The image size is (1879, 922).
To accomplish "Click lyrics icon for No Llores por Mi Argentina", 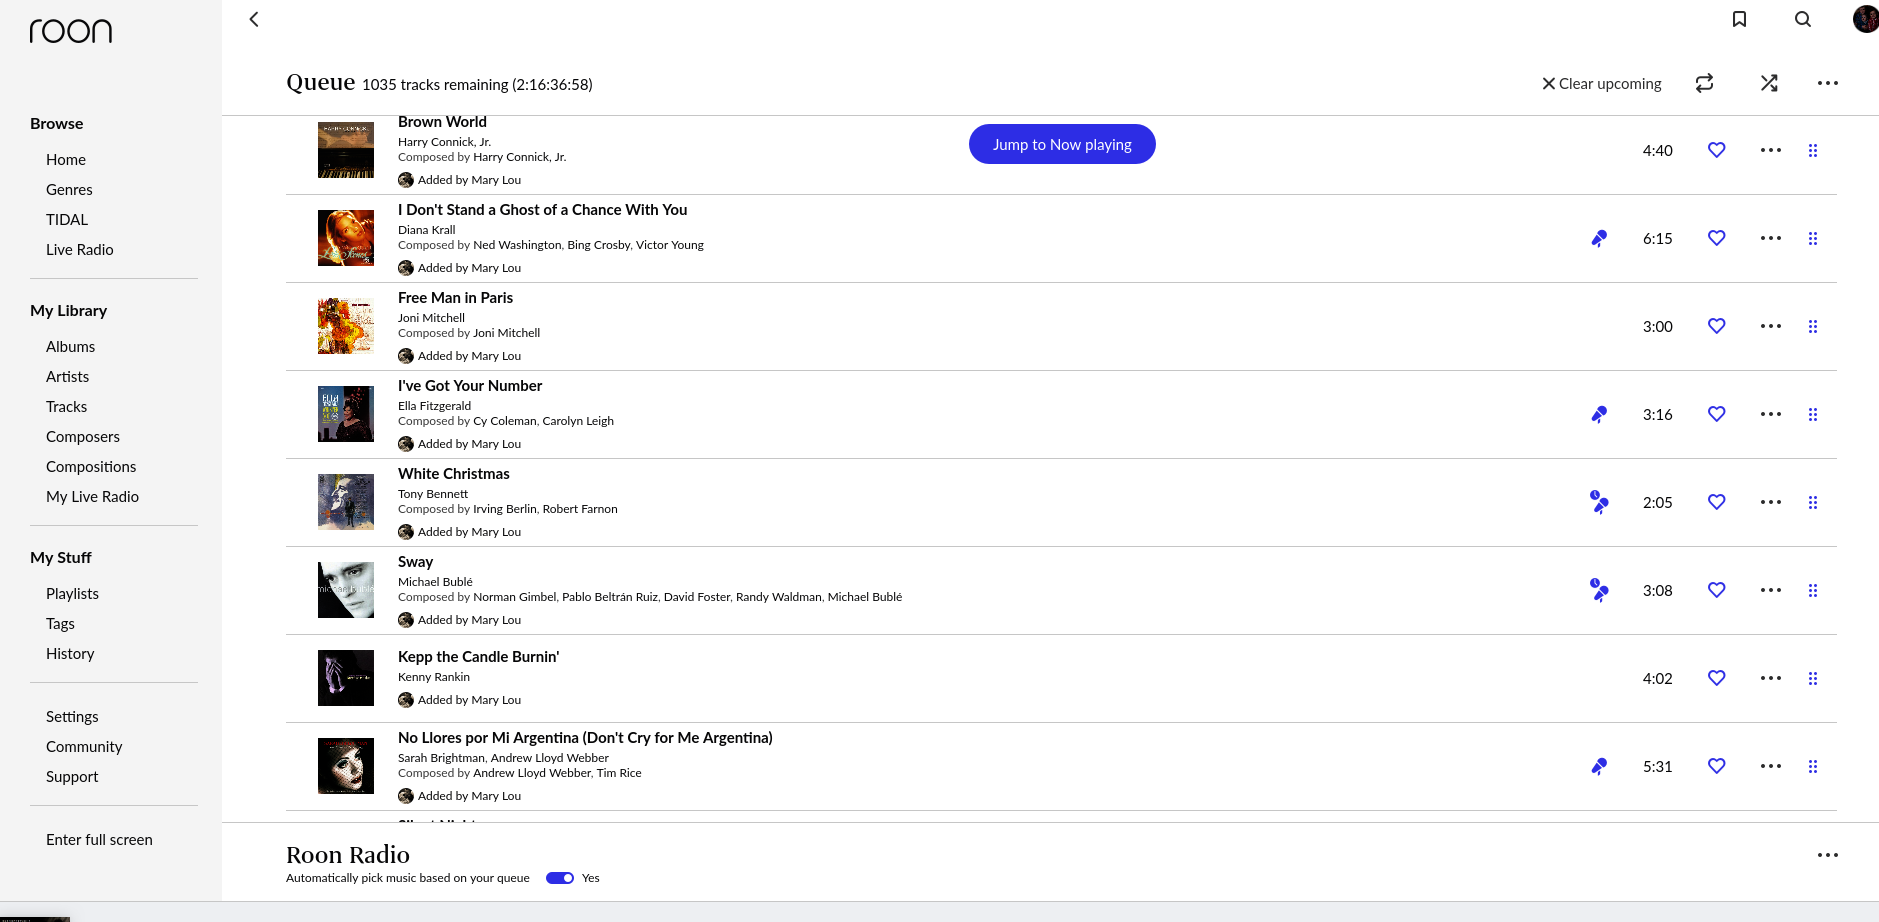I will (1599, 766).
